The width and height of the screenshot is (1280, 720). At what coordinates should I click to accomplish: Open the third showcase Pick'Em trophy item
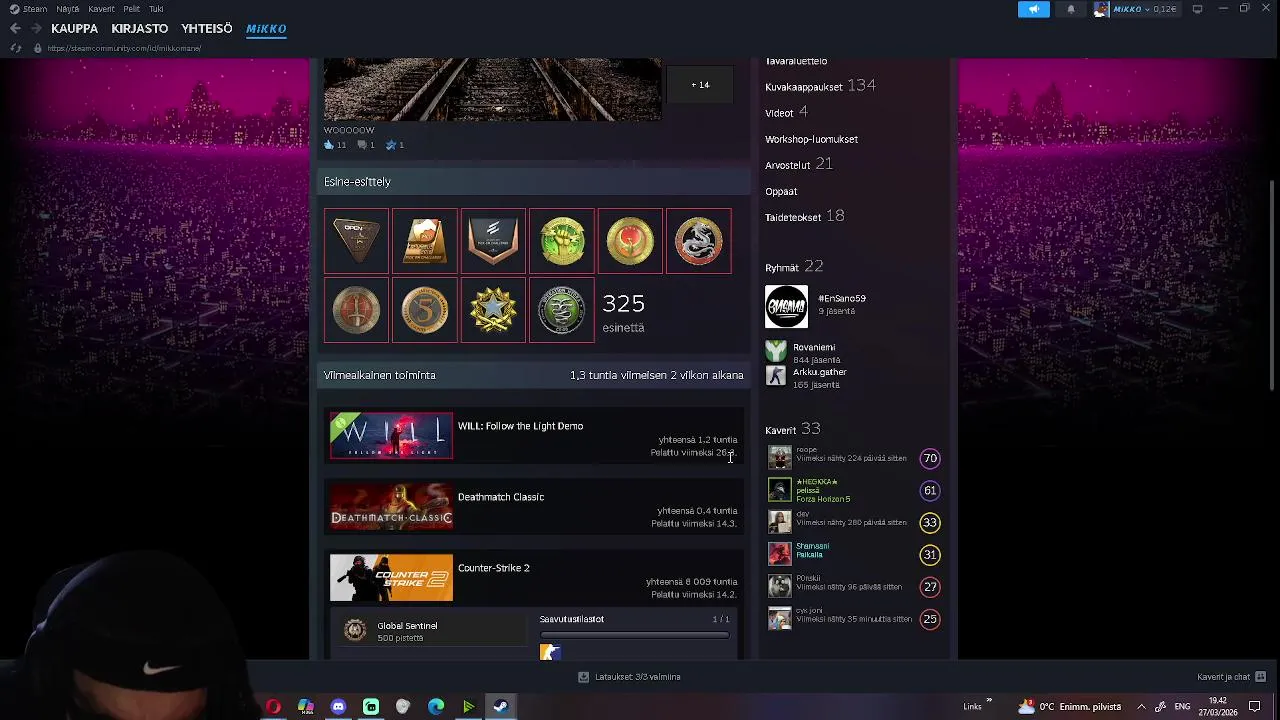tap(493, 241)
